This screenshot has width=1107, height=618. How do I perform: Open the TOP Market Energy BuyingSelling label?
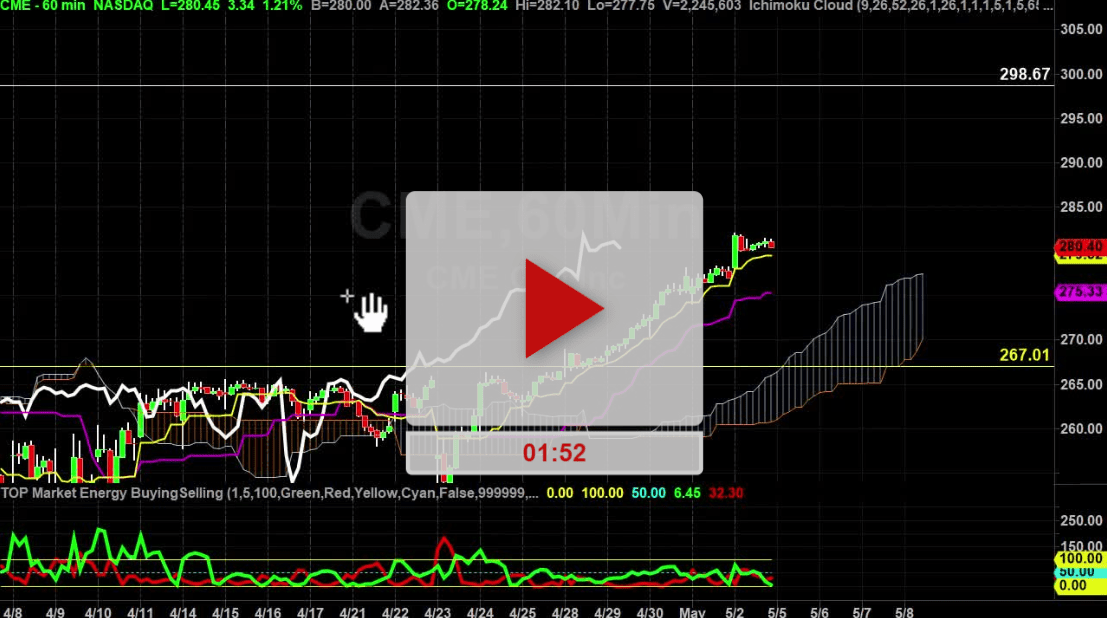(x=269, y=493)
